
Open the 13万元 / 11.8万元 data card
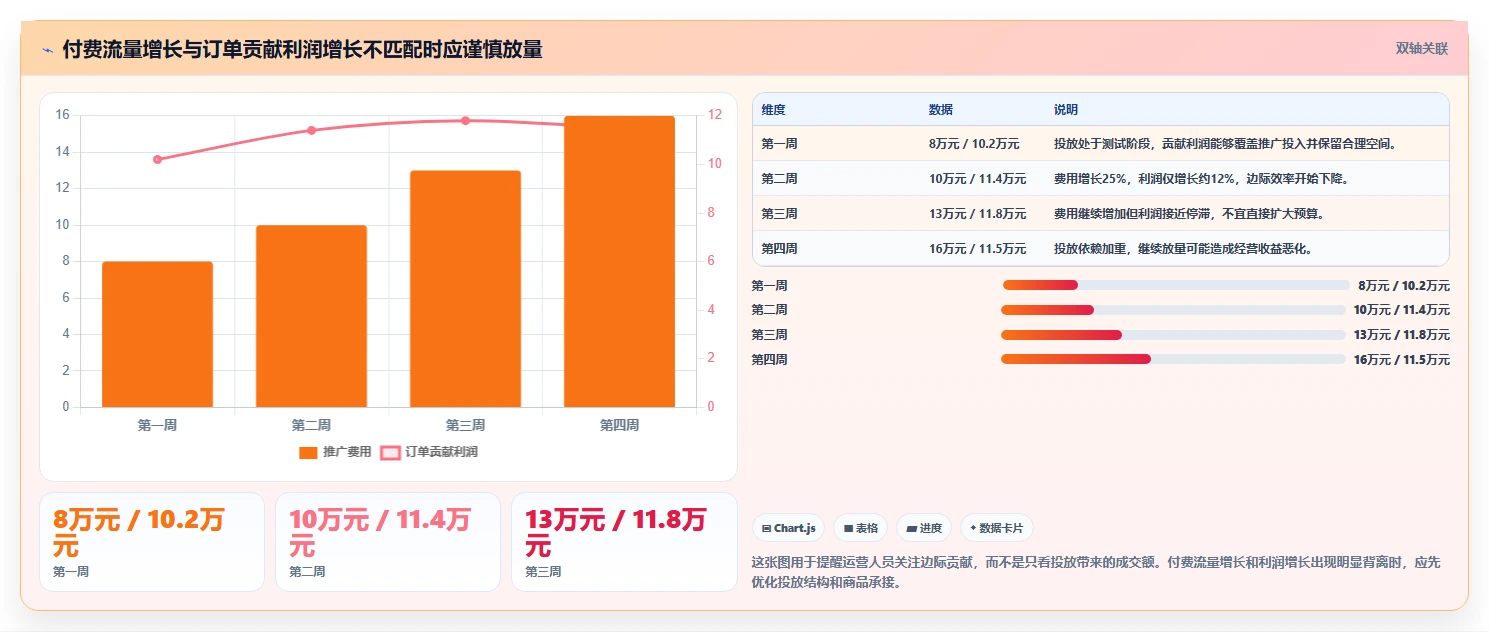click(624, 542)
